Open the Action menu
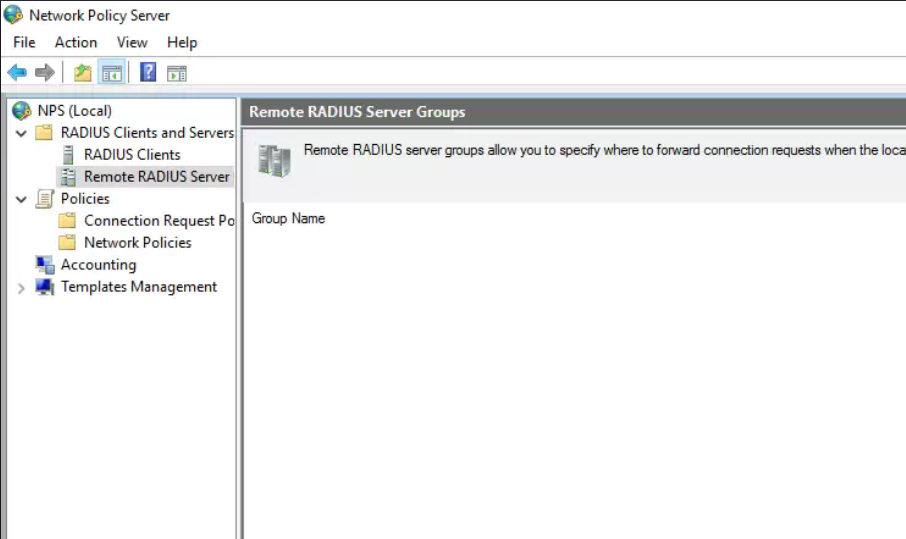Screen dimensions: 906x539 coord(76,42)
